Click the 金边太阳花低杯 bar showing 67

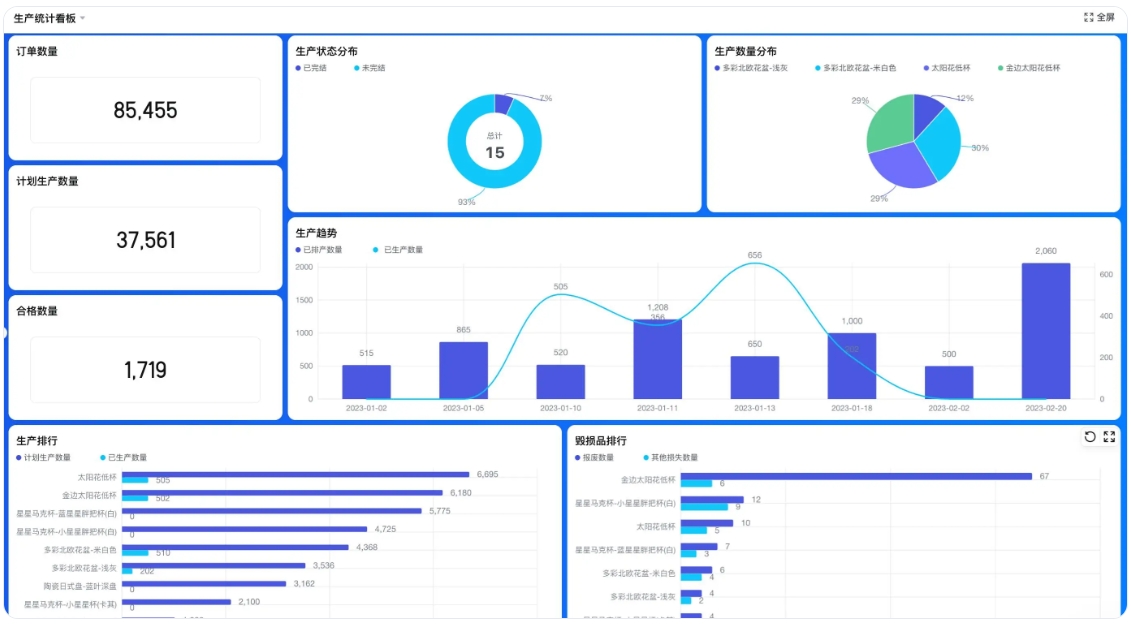pos(855,476)
